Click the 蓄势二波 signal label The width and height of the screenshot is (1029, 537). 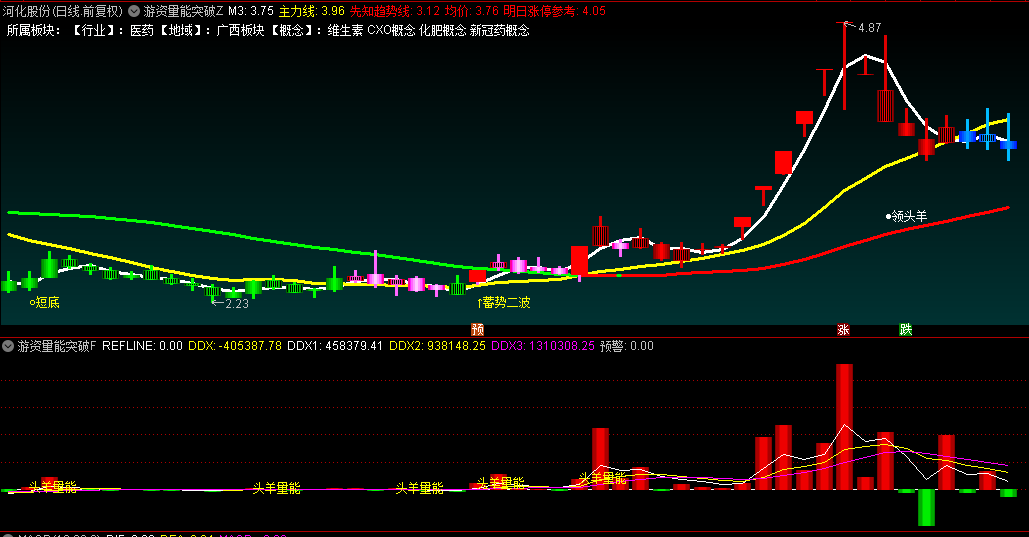tap(506, 302)
